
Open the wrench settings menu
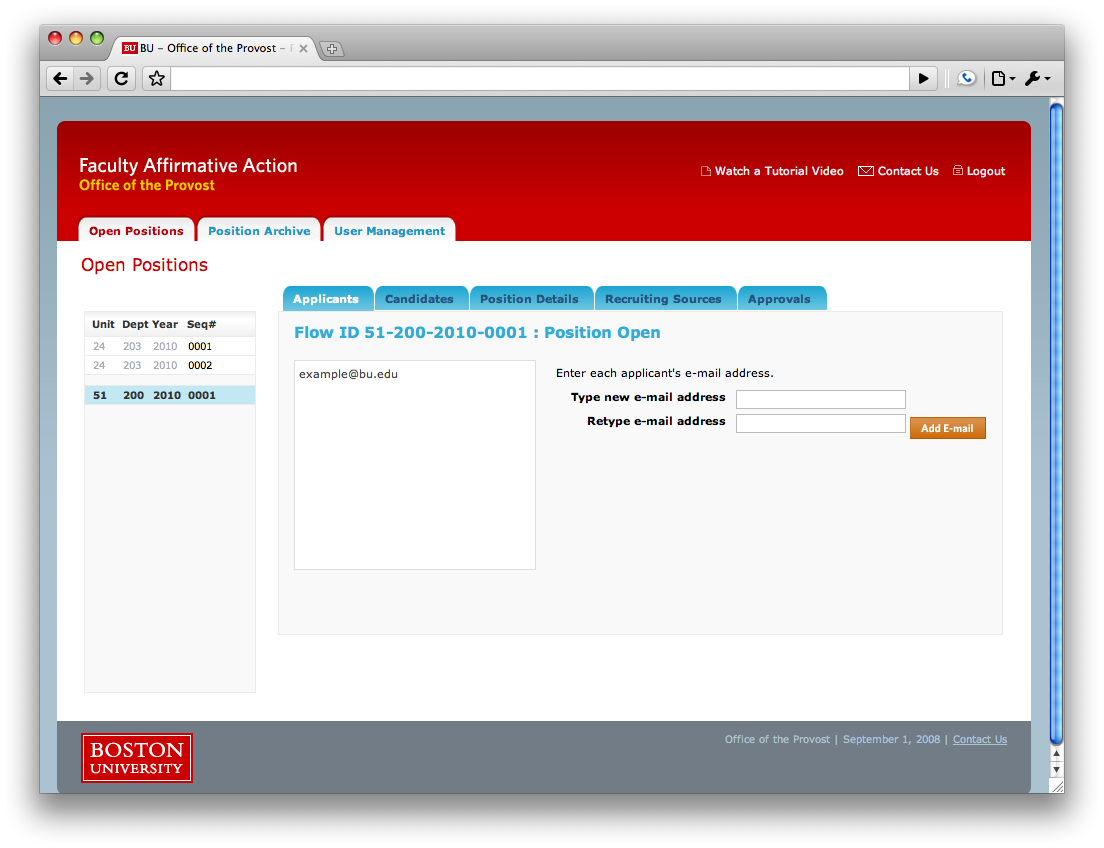1037,78
